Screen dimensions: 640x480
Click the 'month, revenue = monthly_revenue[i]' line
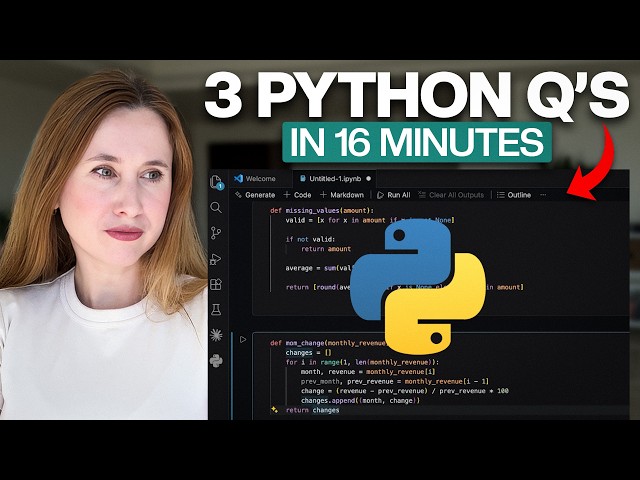click(x=368, y=372)
